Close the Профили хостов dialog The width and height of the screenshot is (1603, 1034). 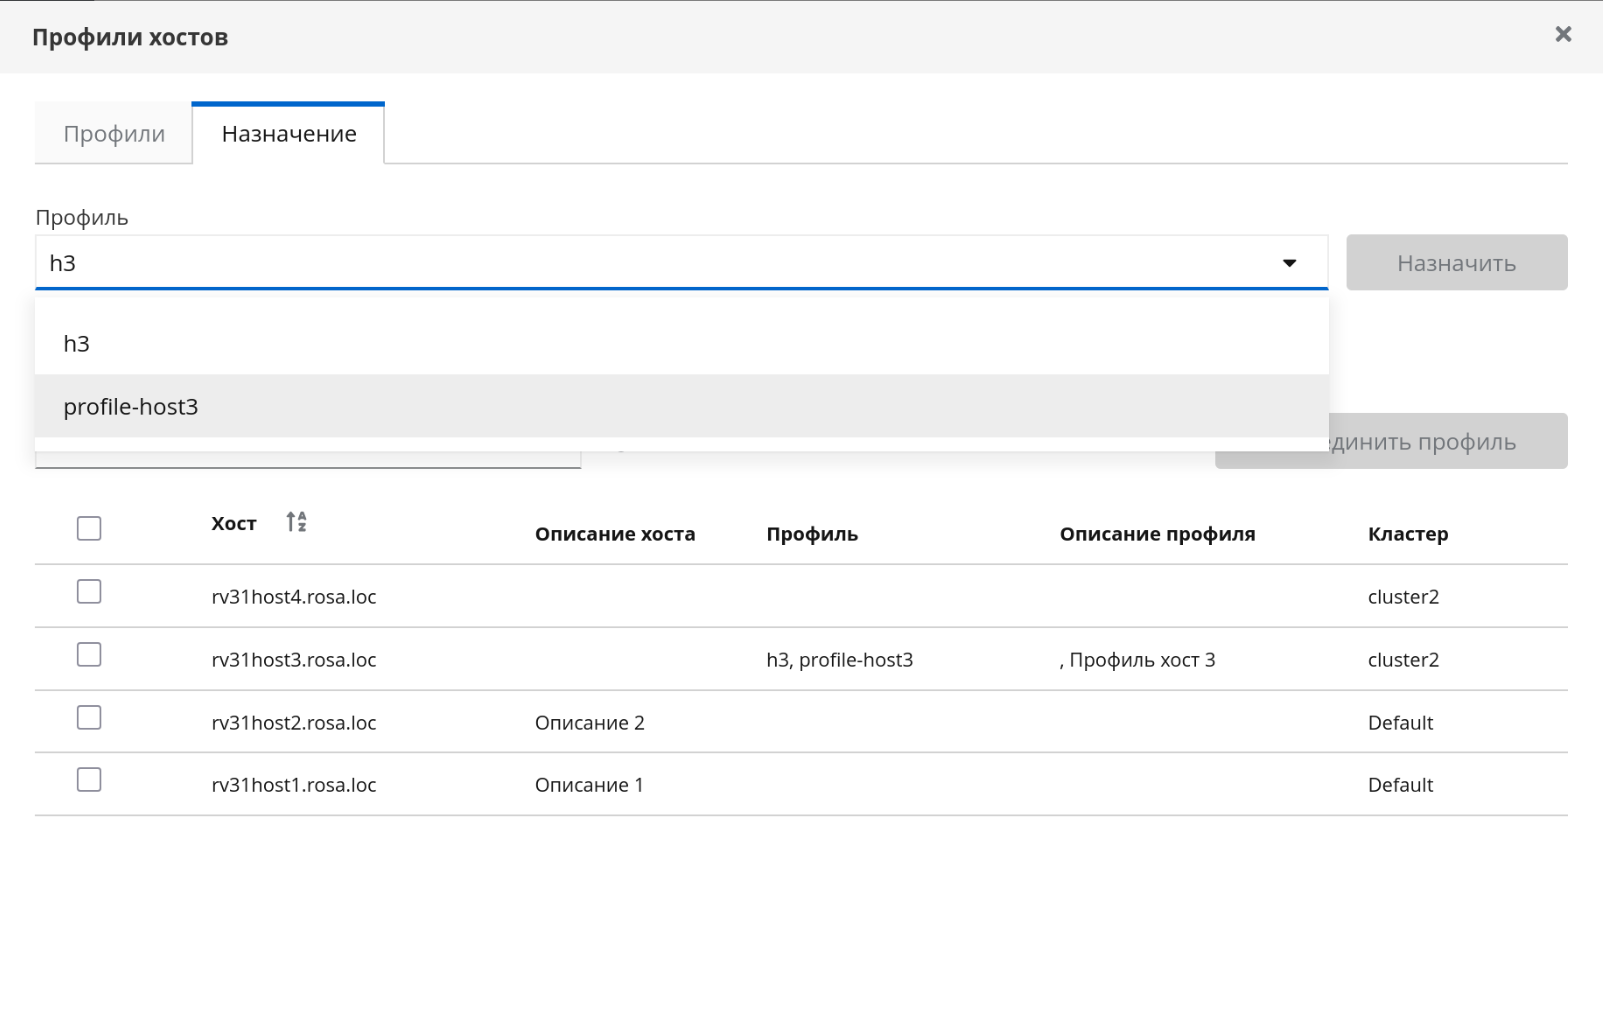[1563, 35]
